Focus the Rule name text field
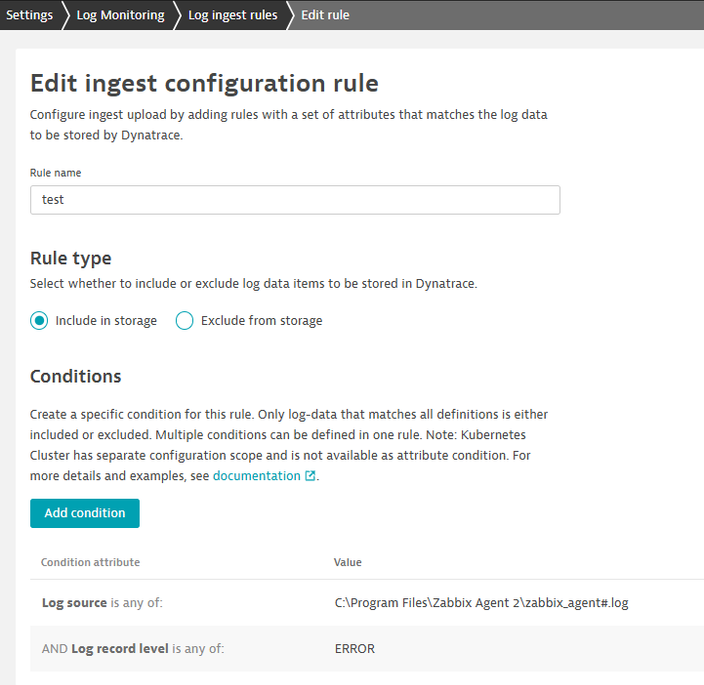The width and height of the screenshot is (704, 685). [295, 199]
